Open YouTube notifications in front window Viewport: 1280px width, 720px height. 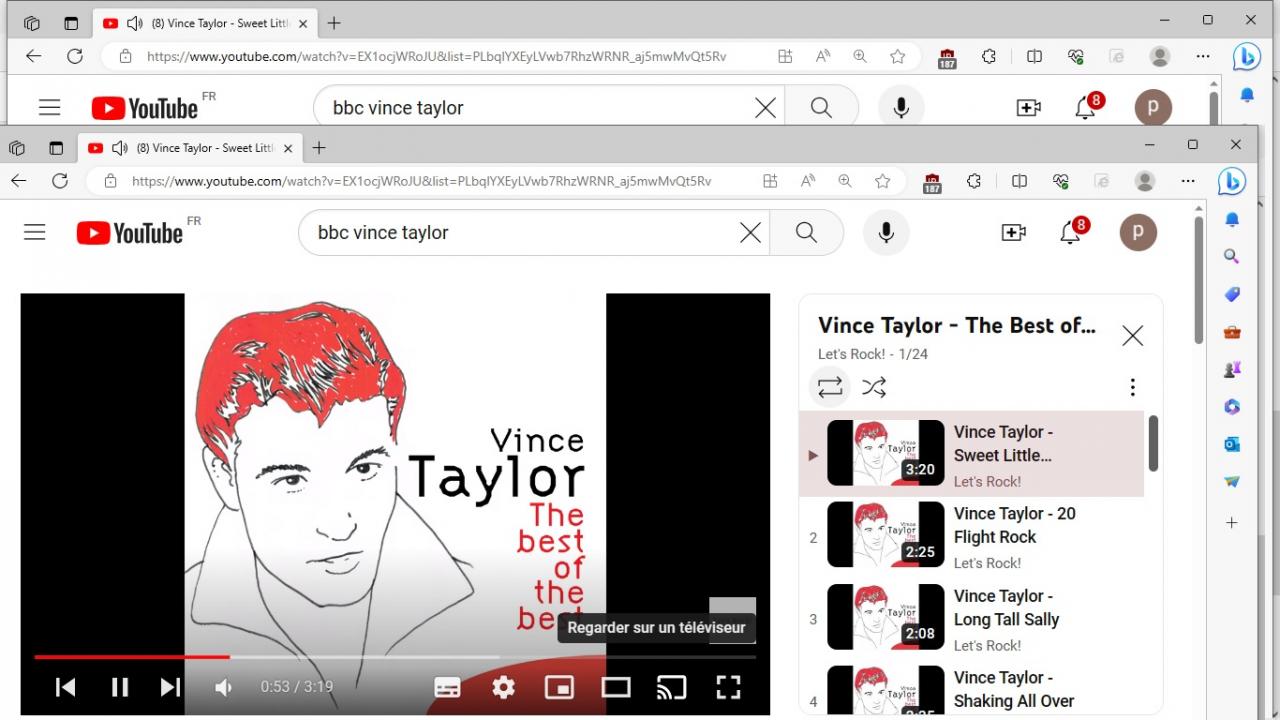(x=1072, y=231)
